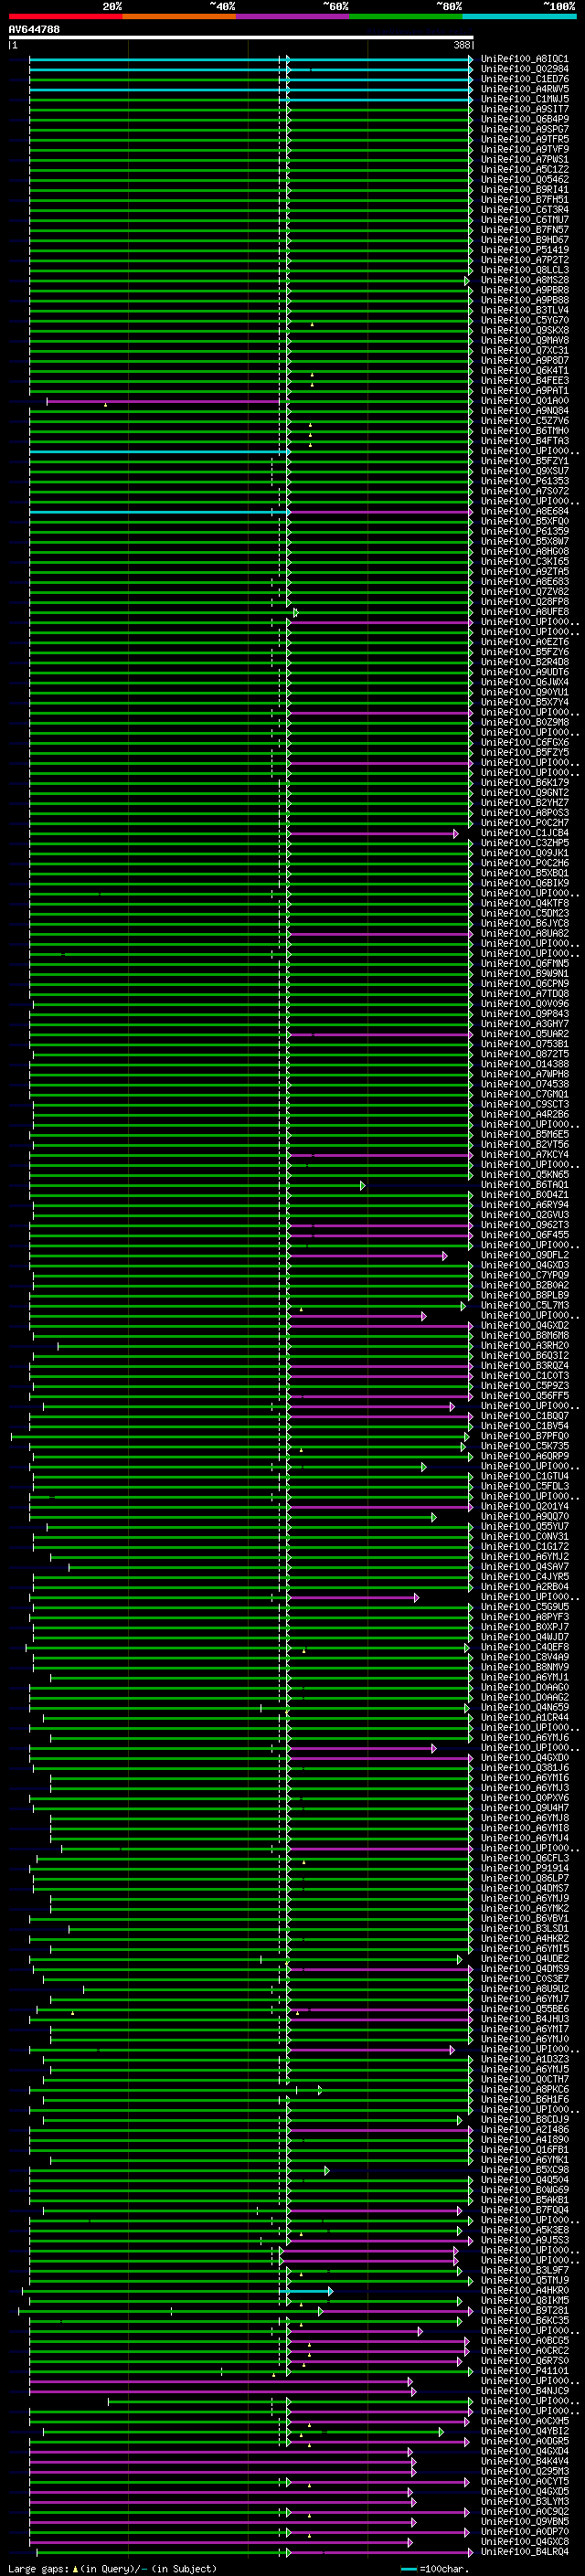Viewport: 585px width, 2576px height.
Task: Open the UniRef100_Q6K4T1 entry
Action: pos(524,371)
